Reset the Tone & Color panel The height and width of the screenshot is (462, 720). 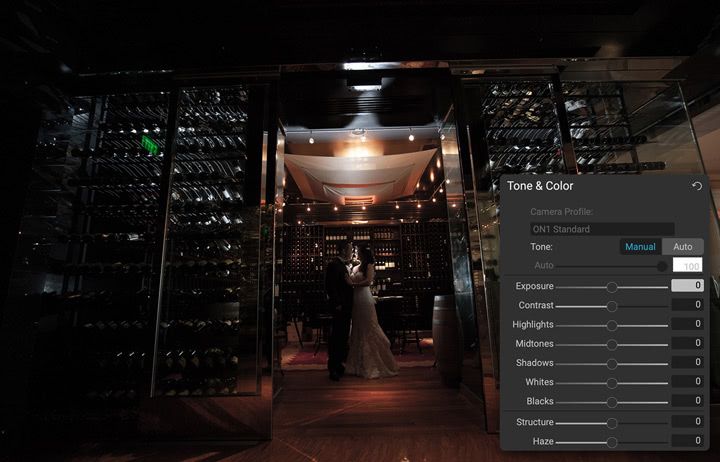tap(697, 186)
